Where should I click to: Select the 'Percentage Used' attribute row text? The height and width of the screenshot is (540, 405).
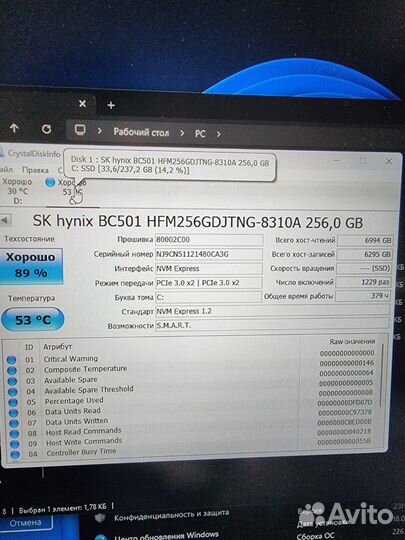click(x=74, y=401)
